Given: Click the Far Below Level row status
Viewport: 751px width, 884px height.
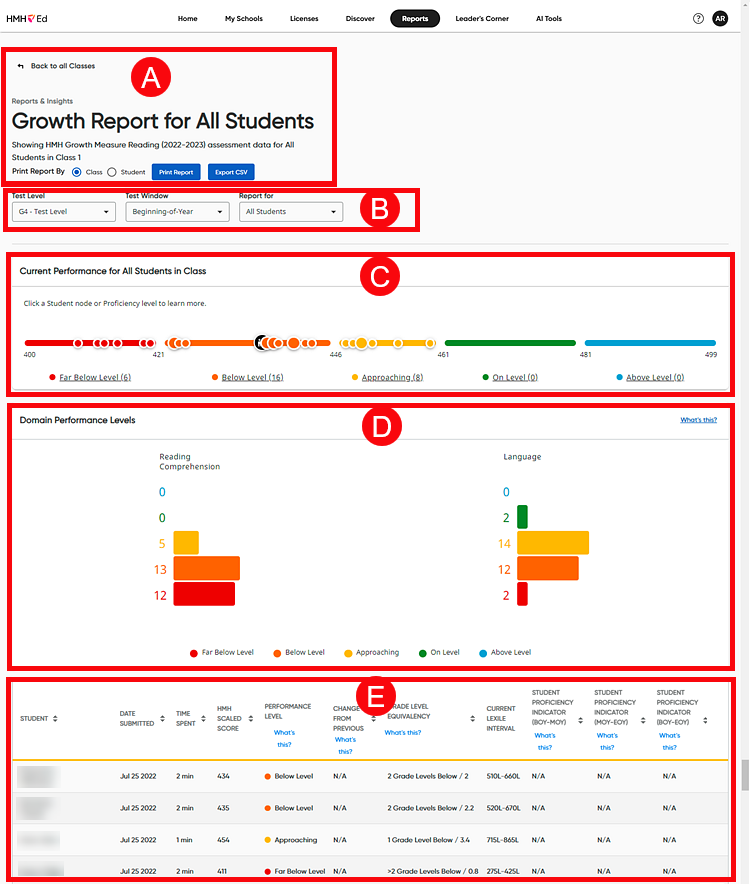Looking at the screenshot, I should pos(295,871).
